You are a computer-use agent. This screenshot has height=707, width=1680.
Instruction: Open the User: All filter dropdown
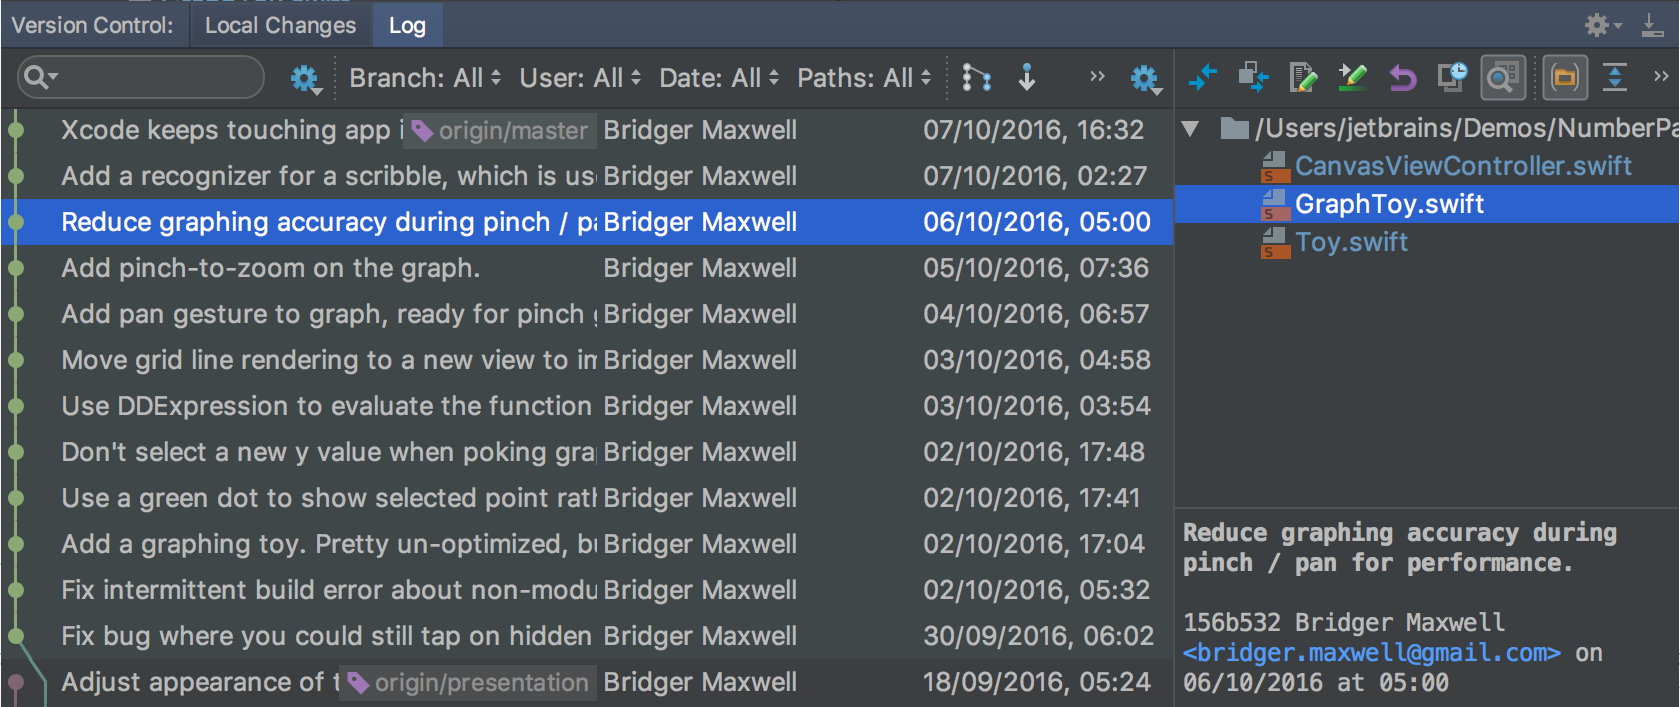tap(580, 78)
